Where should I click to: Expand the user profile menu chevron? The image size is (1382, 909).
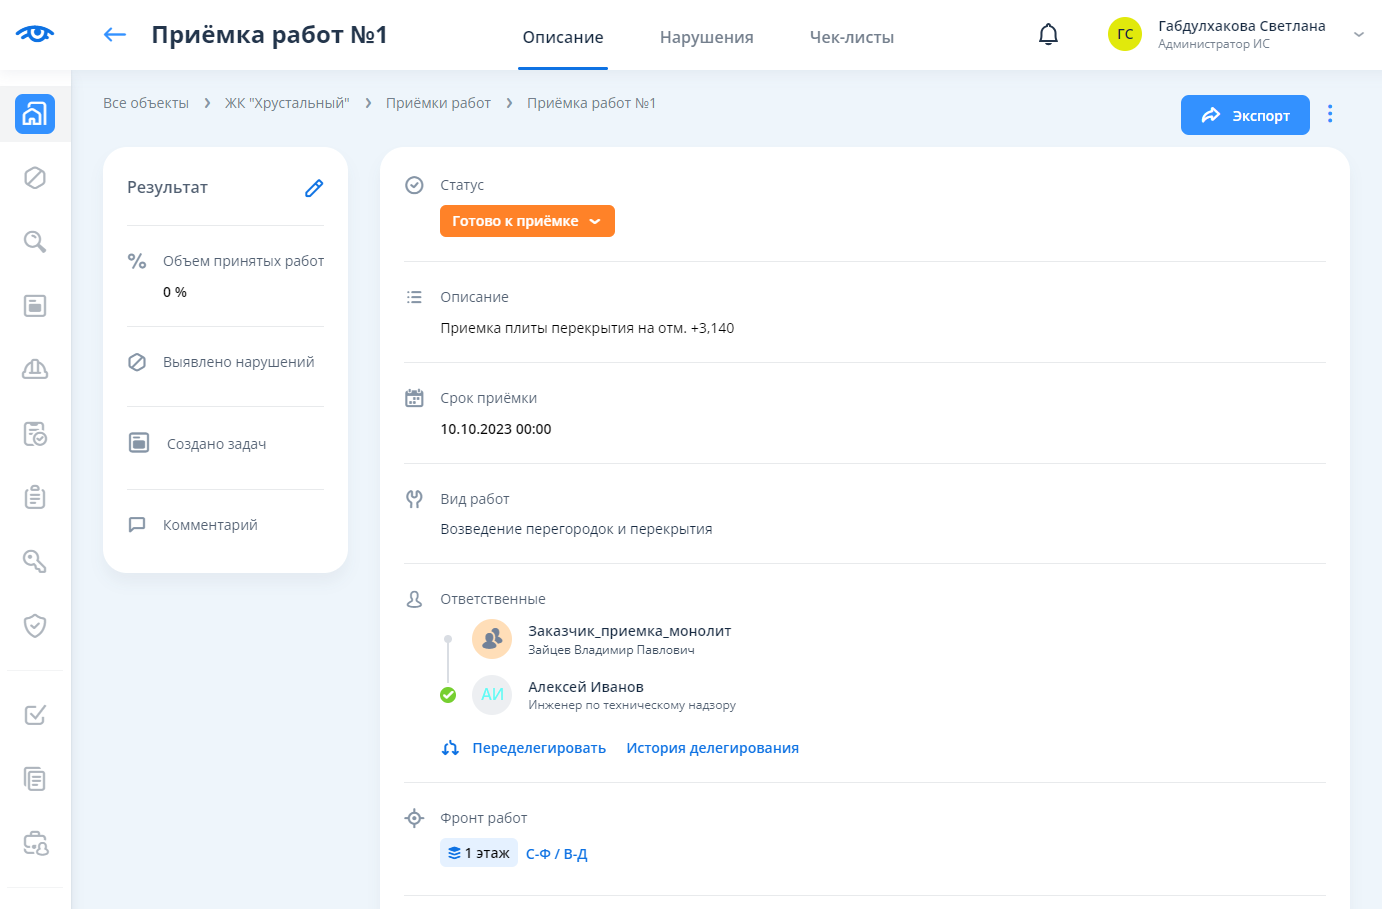(x=1358, y=35)
